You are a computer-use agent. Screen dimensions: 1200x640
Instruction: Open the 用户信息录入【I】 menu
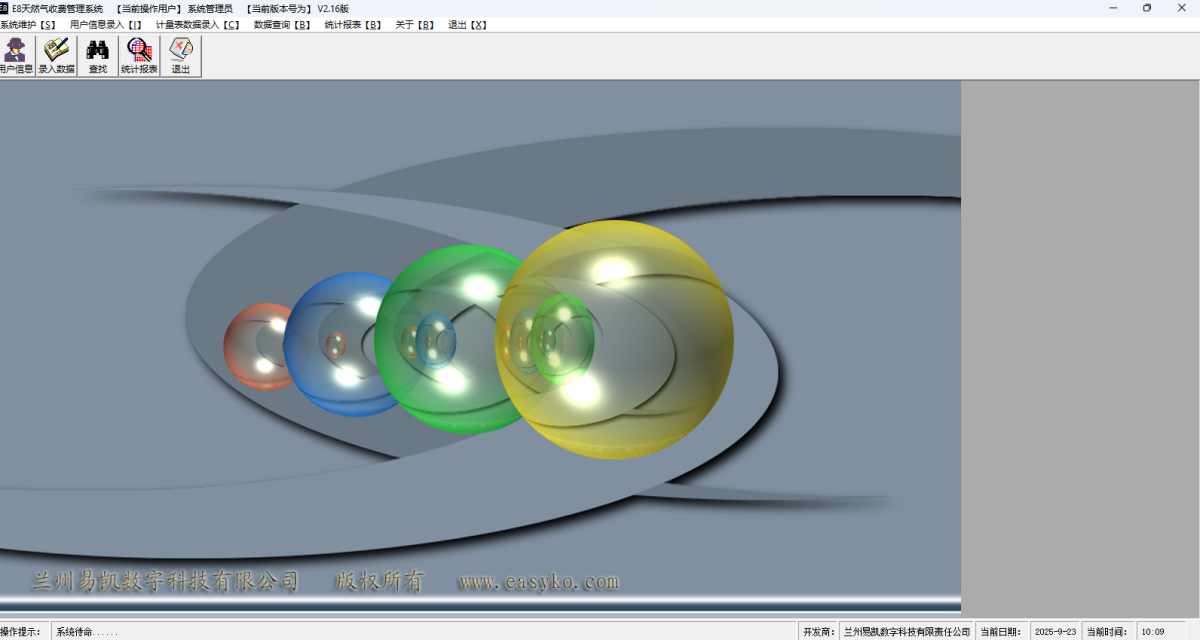106,25
